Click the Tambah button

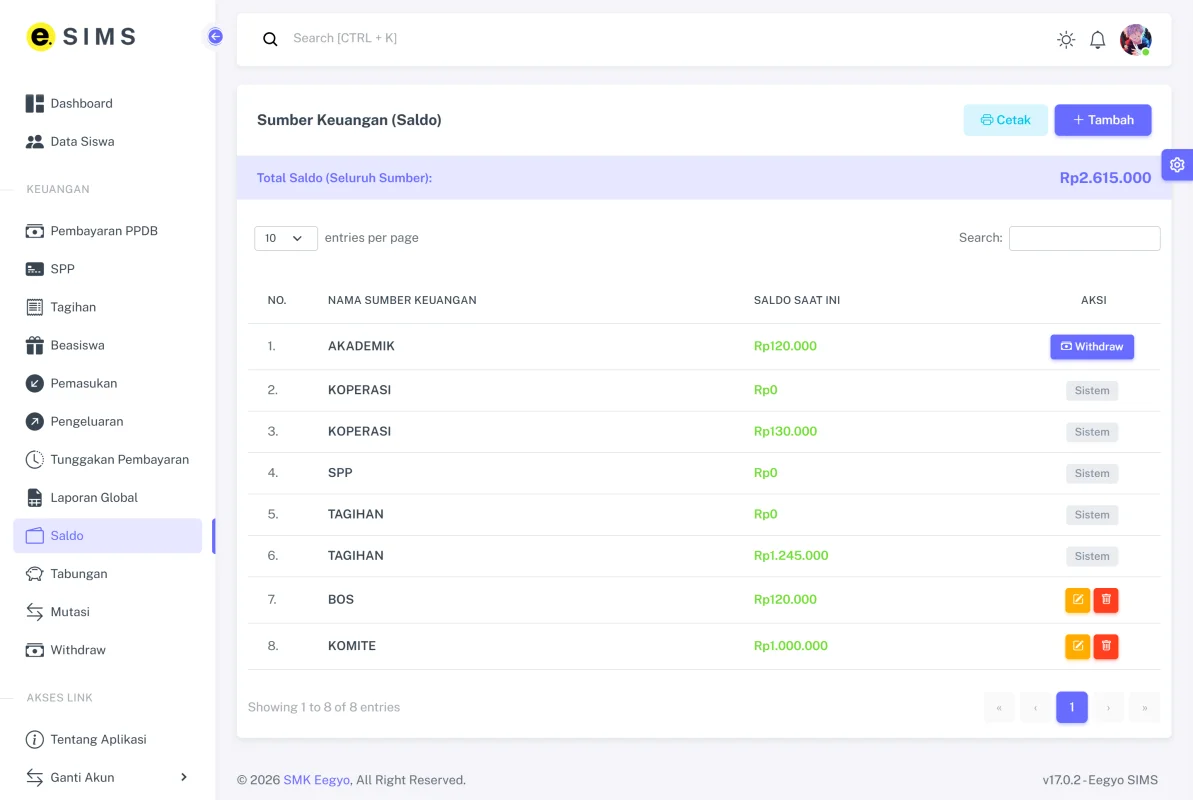coord(1102,120)
